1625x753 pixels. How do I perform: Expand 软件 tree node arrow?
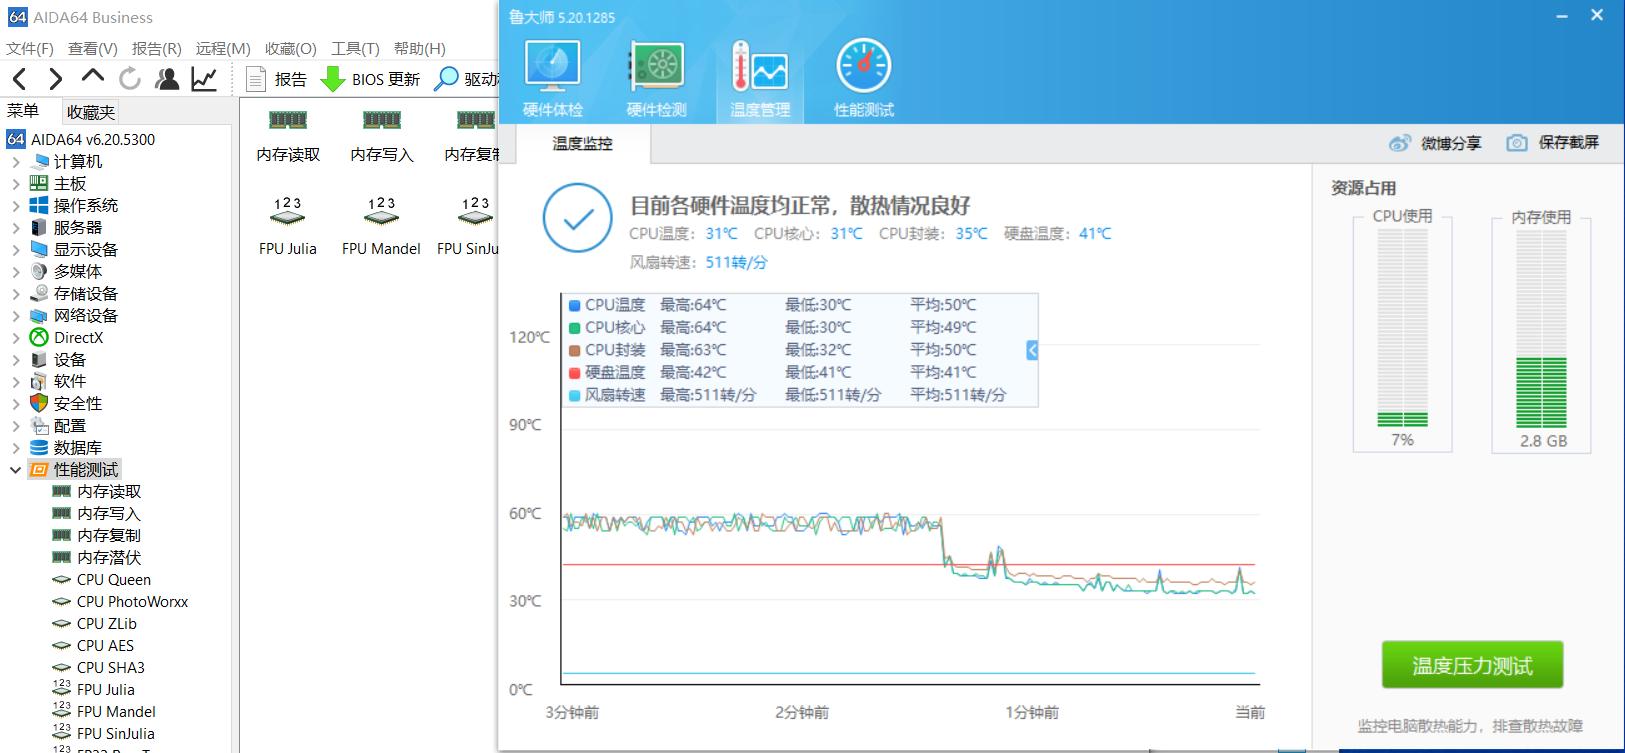click(15, 381)
